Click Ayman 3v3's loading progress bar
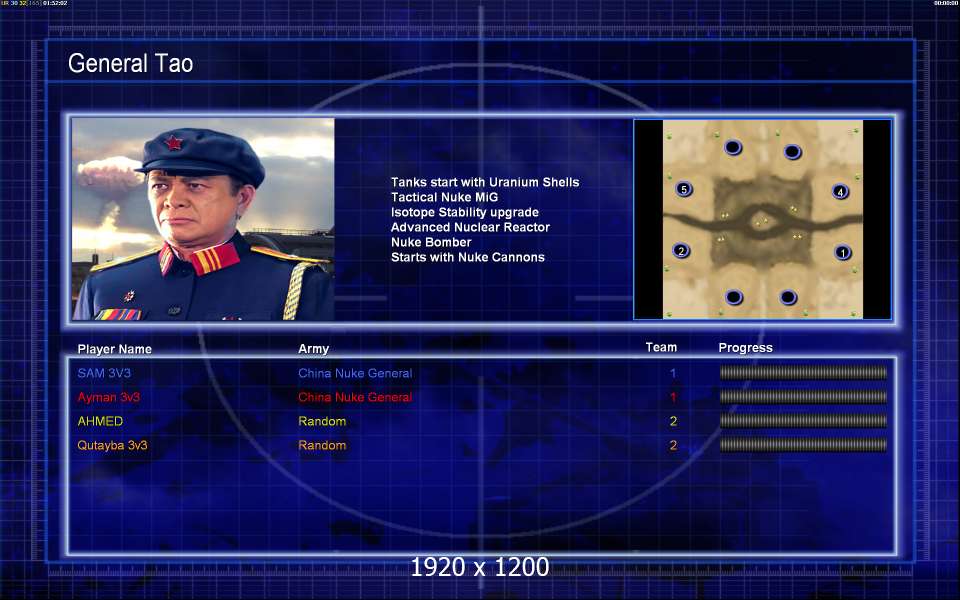This screenshot has width=960, height=600. [x=803, y=397]
